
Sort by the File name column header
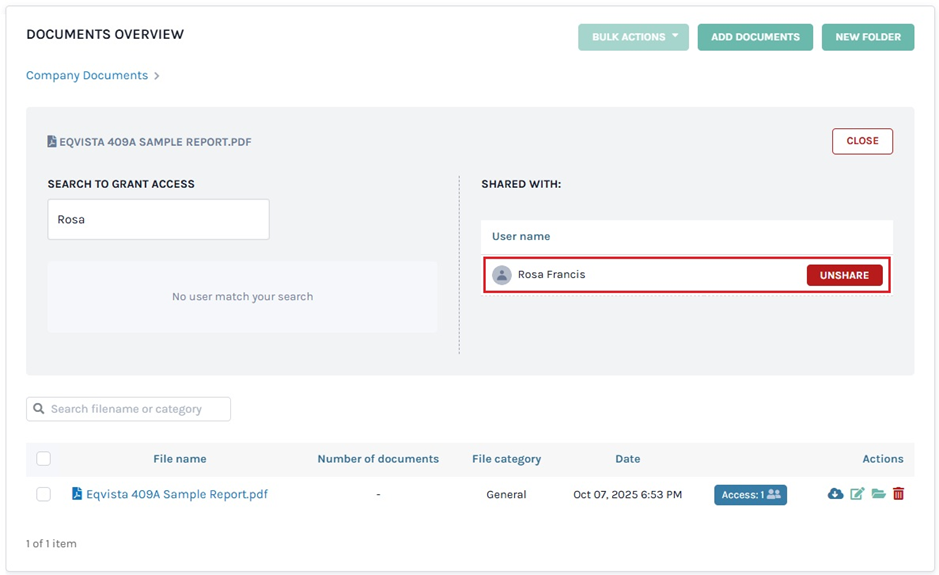coord(180,459)
